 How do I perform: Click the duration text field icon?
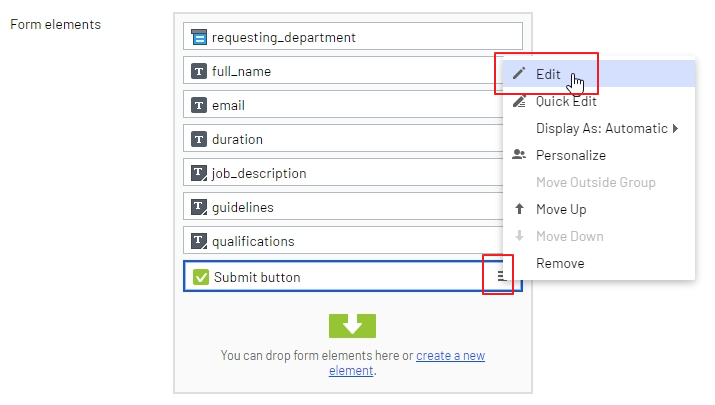(x=200, y=140)
